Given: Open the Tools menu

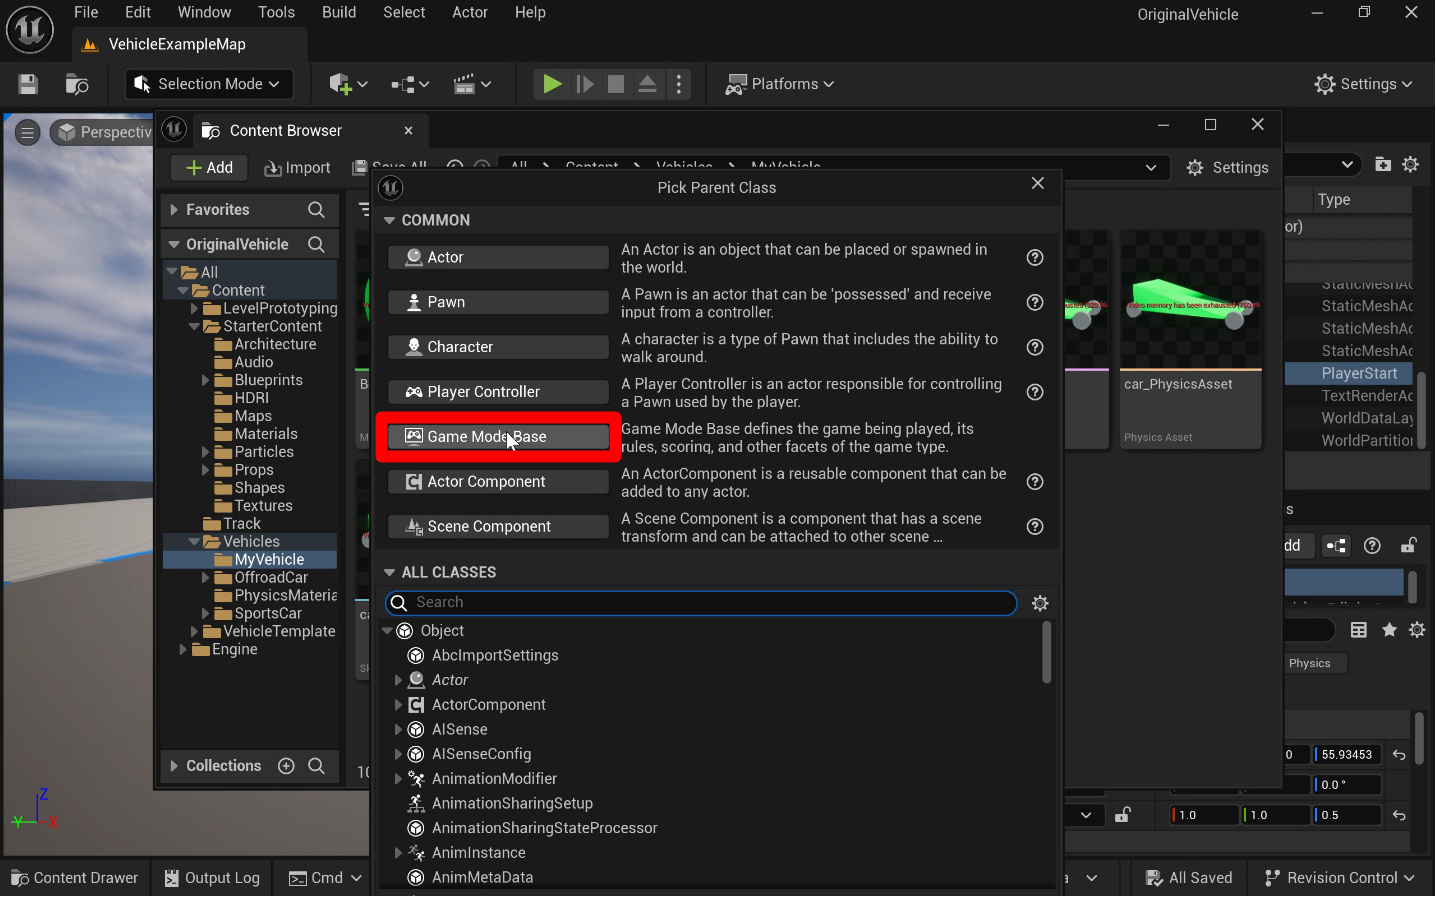Looking at the screenshot, I should click(276, 12).
